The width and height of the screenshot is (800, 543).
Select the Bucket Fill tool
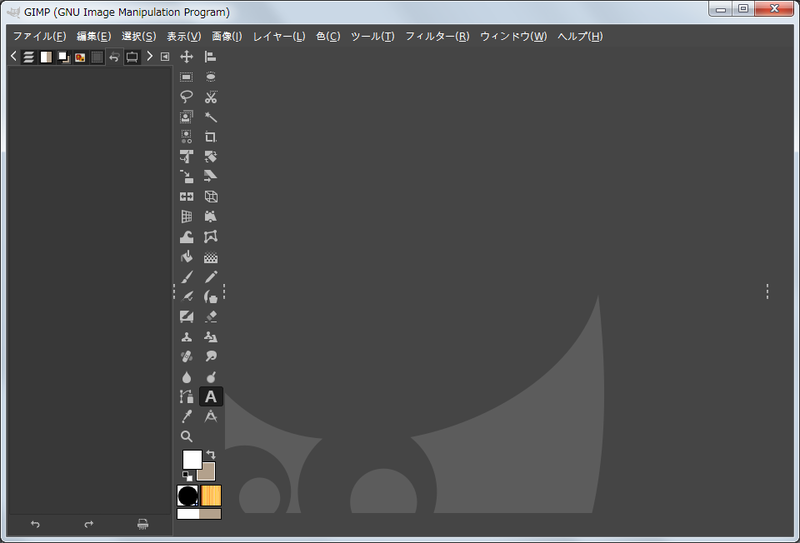tap(186, 257)
